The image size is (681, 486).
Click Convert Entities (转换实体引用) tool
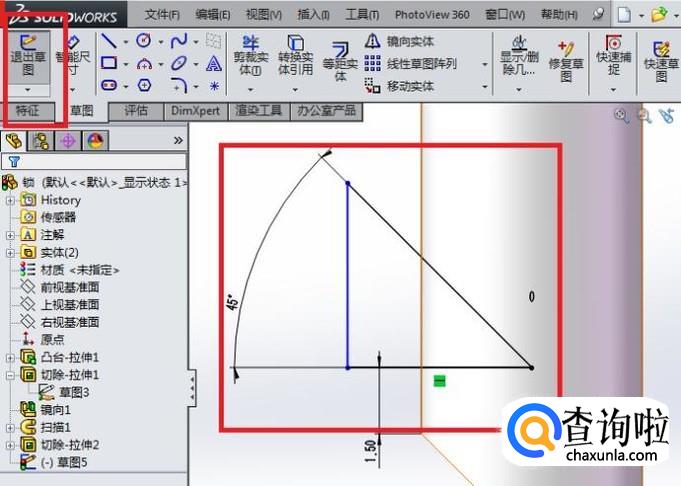(295, 56)
